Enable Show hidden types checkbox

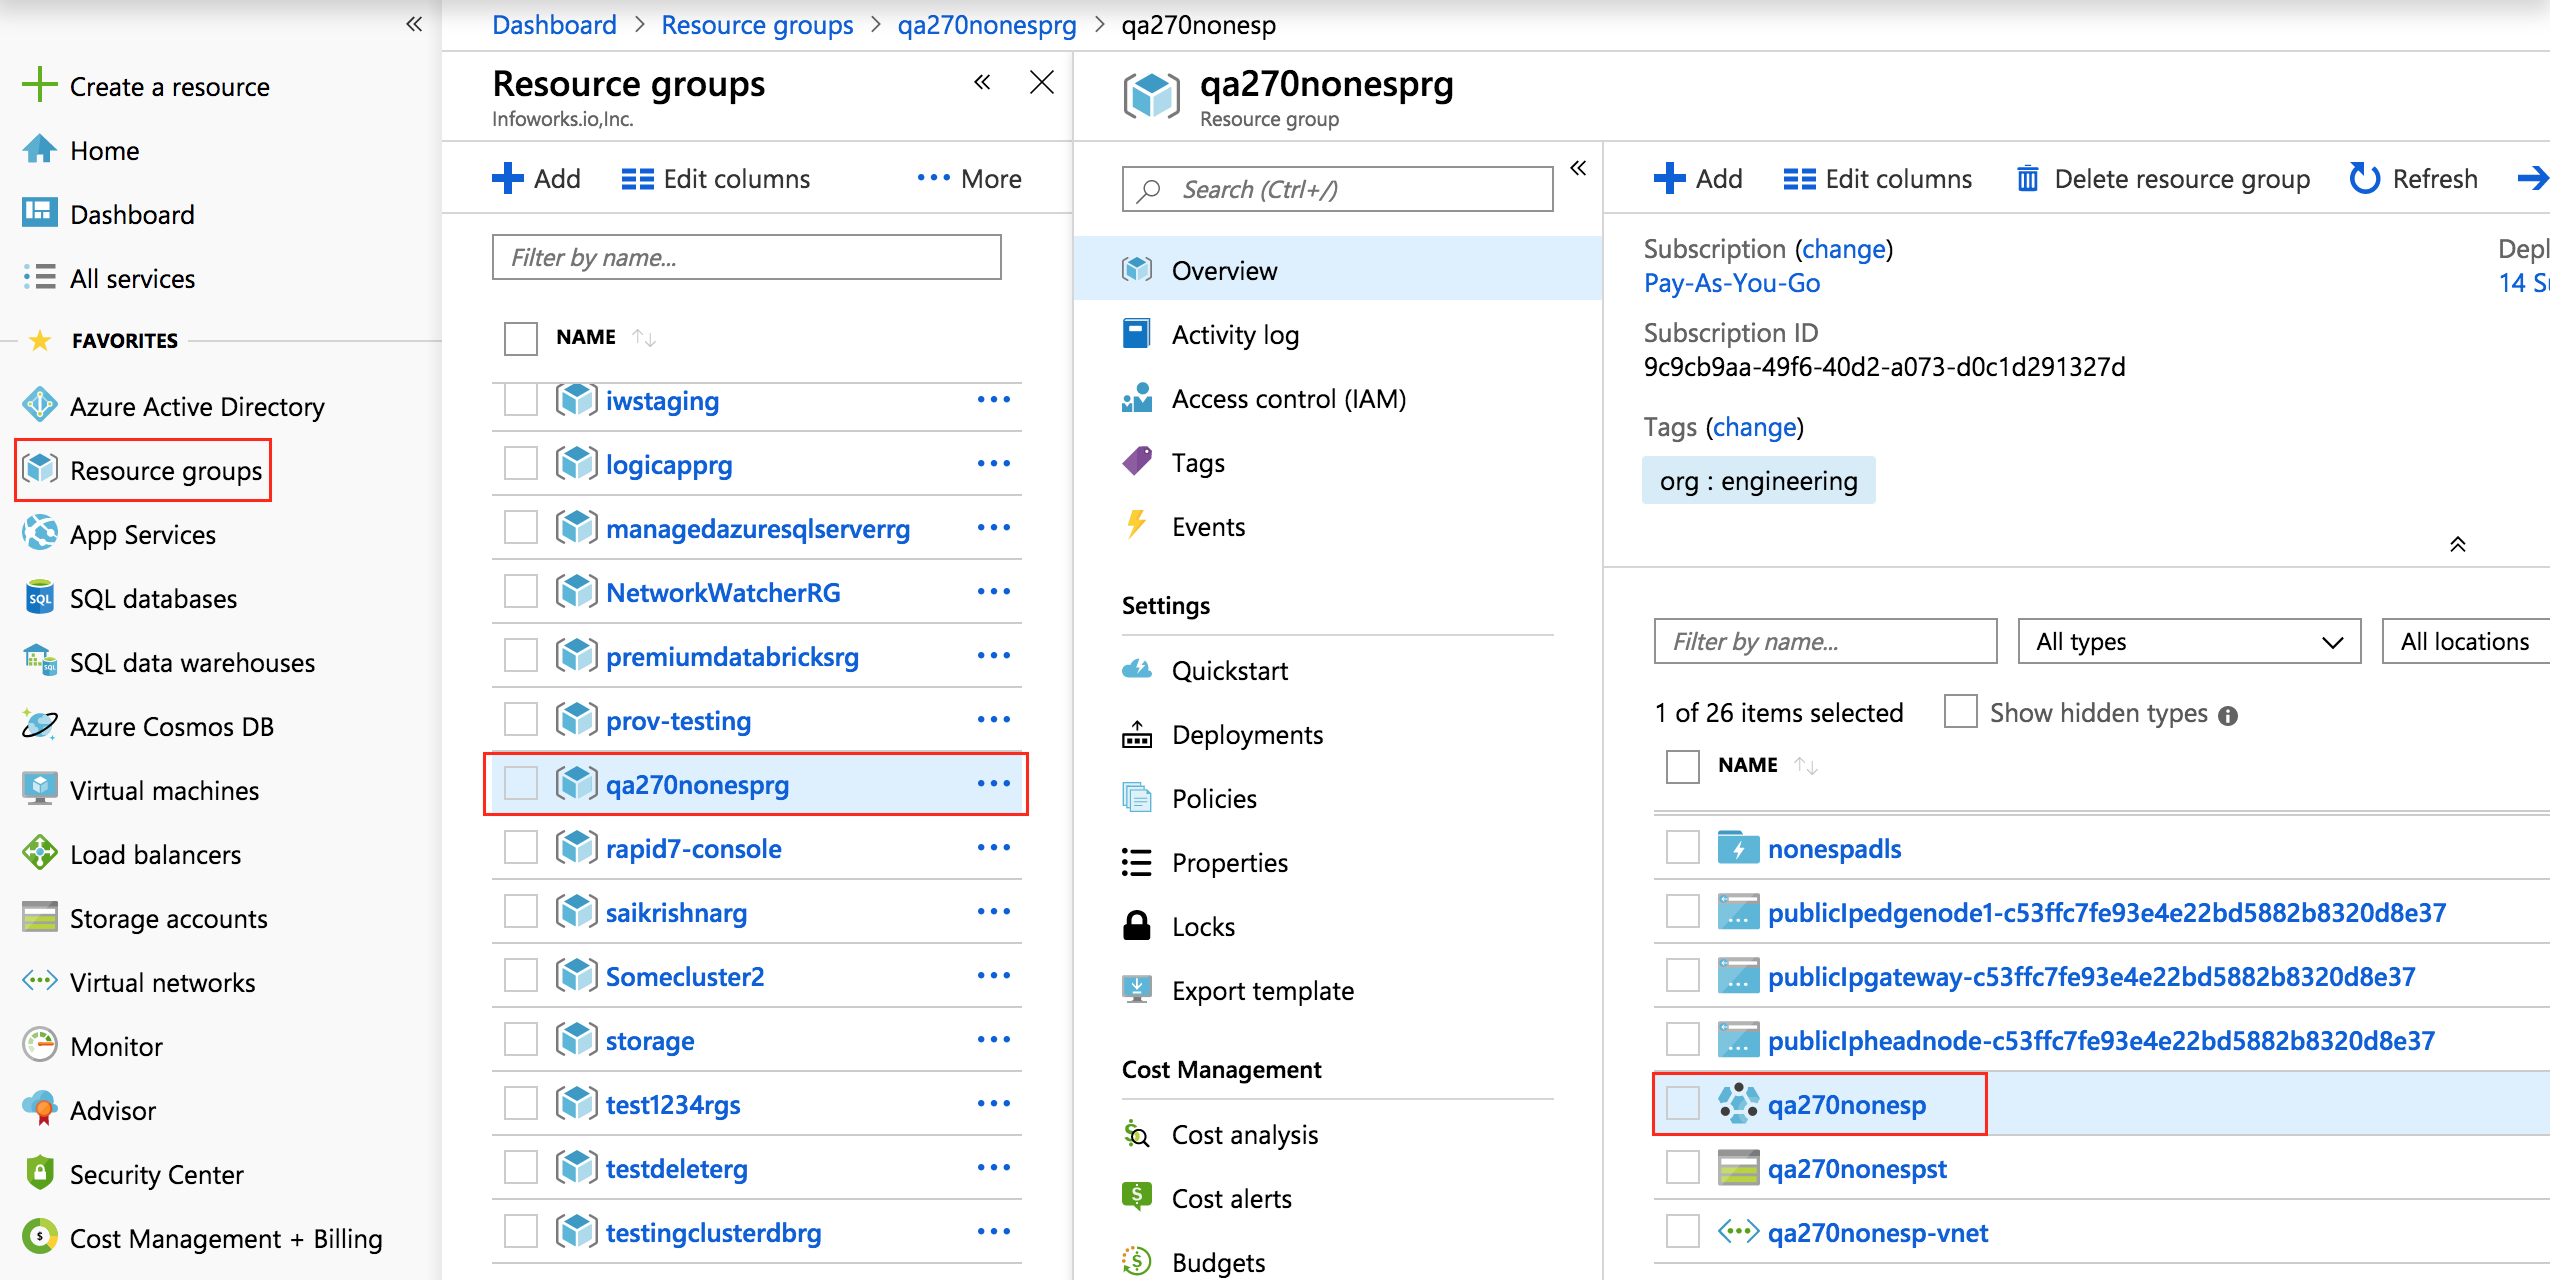coord(1960,712)
